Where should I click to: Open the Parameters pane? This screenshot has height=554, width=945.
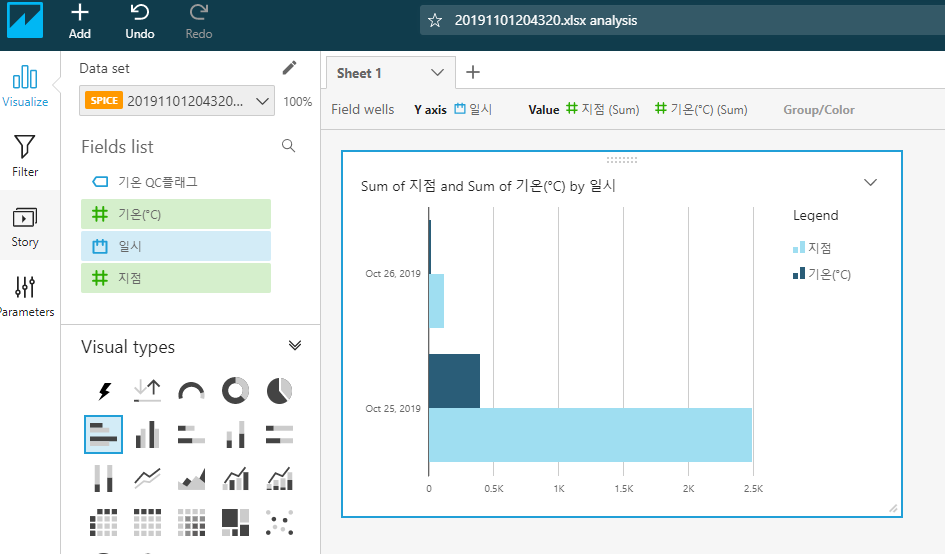[25, 296]
